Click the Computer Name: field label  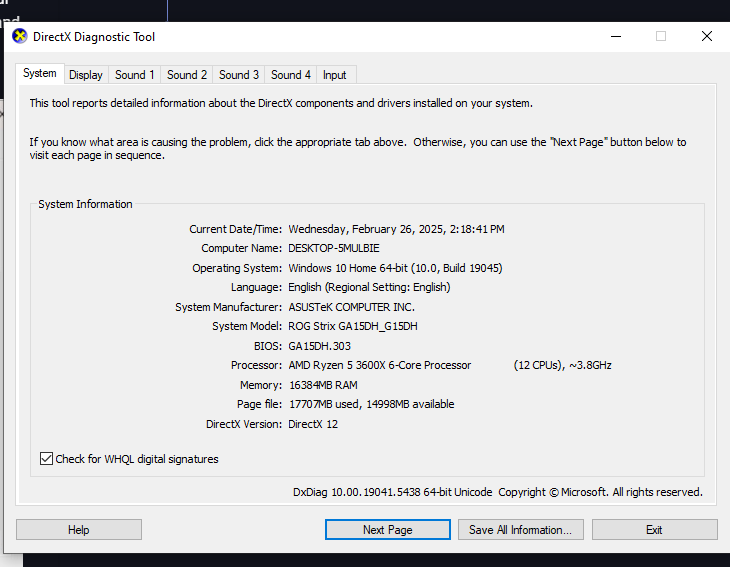point(242,248)
